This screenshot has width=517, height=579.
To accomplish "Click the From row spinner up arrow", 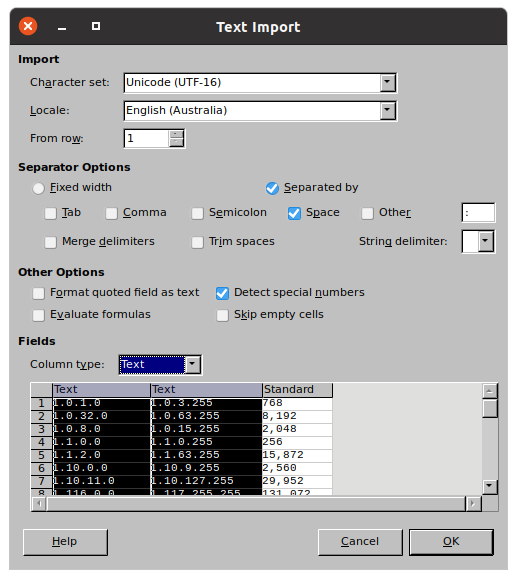I will click(177, 134).
